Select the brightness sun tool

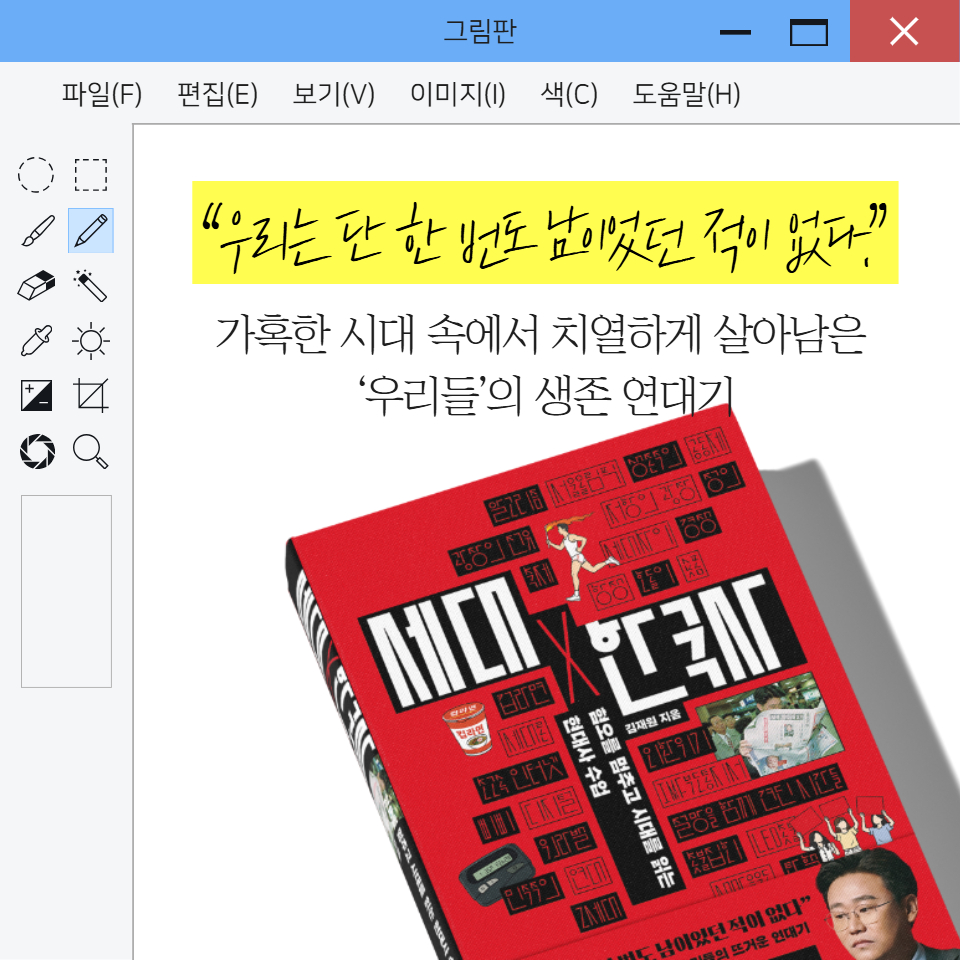[x=91, y=340]
